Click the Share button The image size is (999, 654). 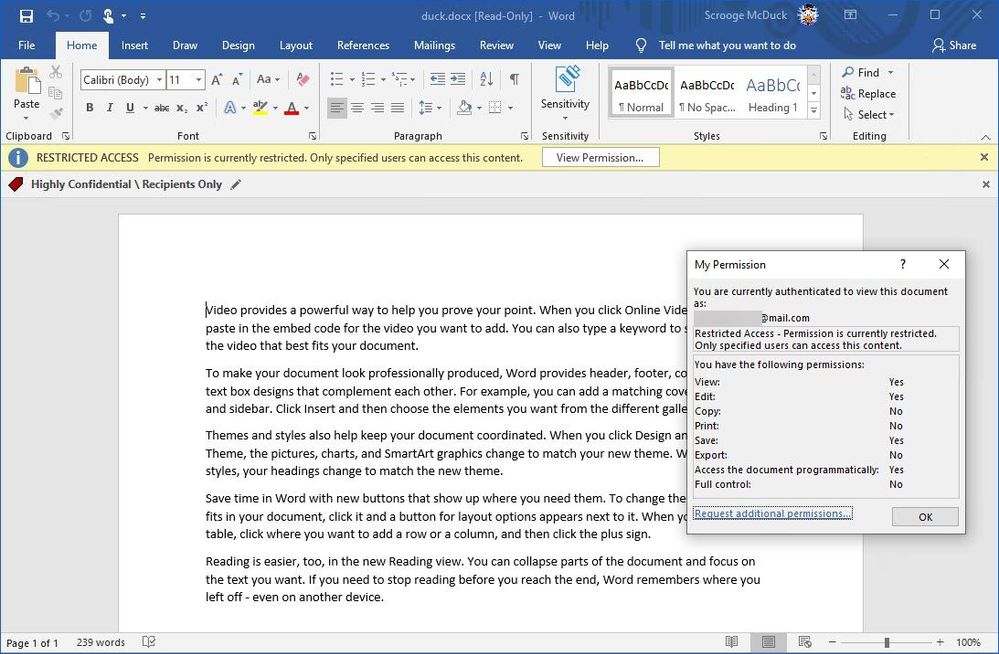pos(954,45)
